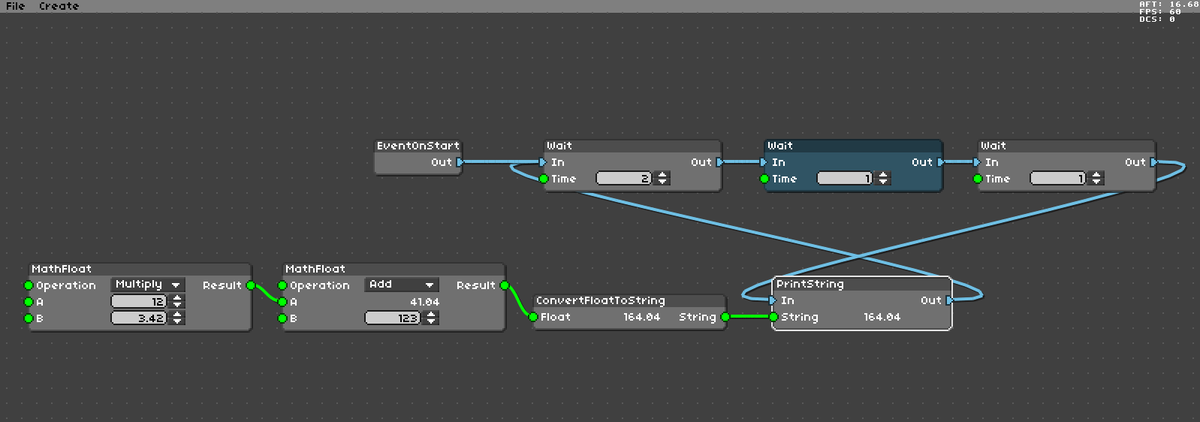The image size is (1200, 422).
Task: Click the stepper arrows next to B value 123
Action: [431, 318]
